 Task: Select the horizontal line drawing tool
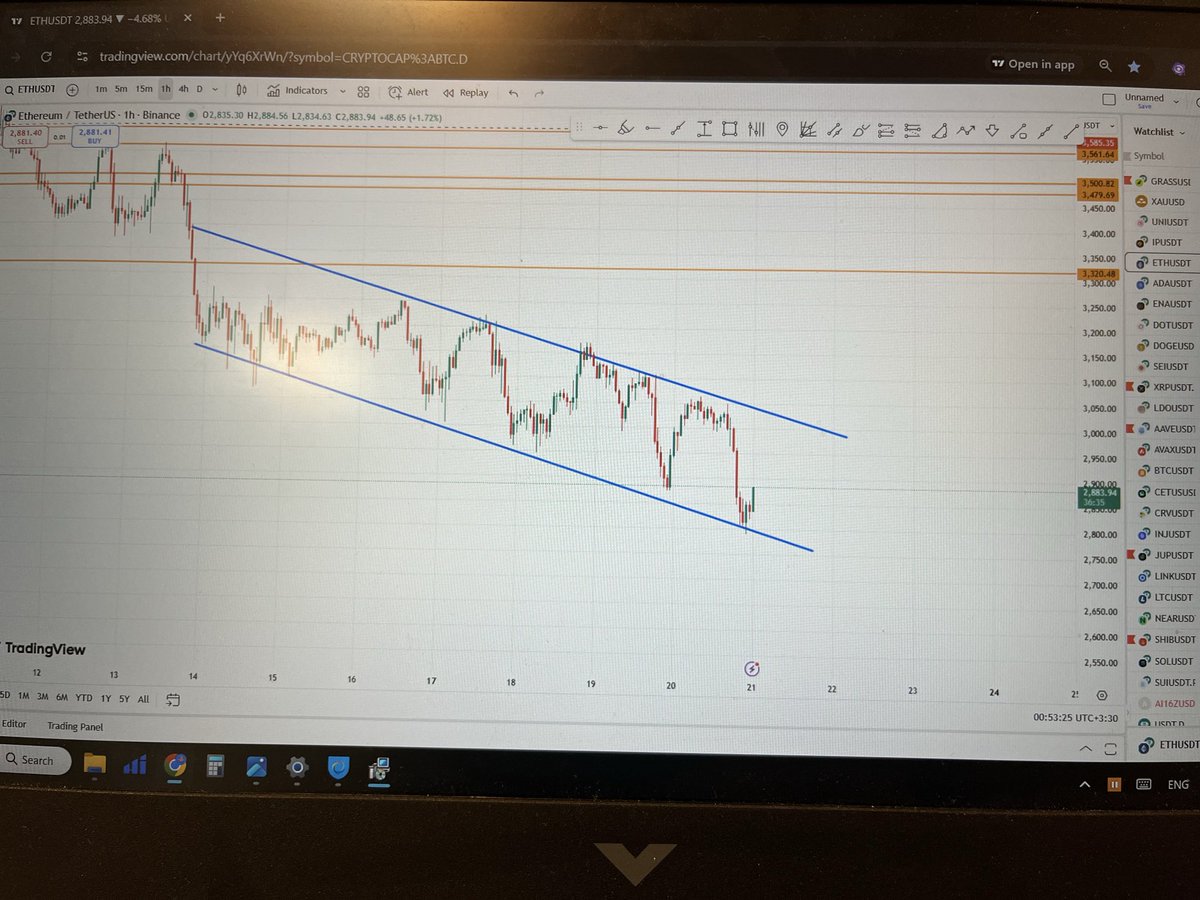point(600,128)
